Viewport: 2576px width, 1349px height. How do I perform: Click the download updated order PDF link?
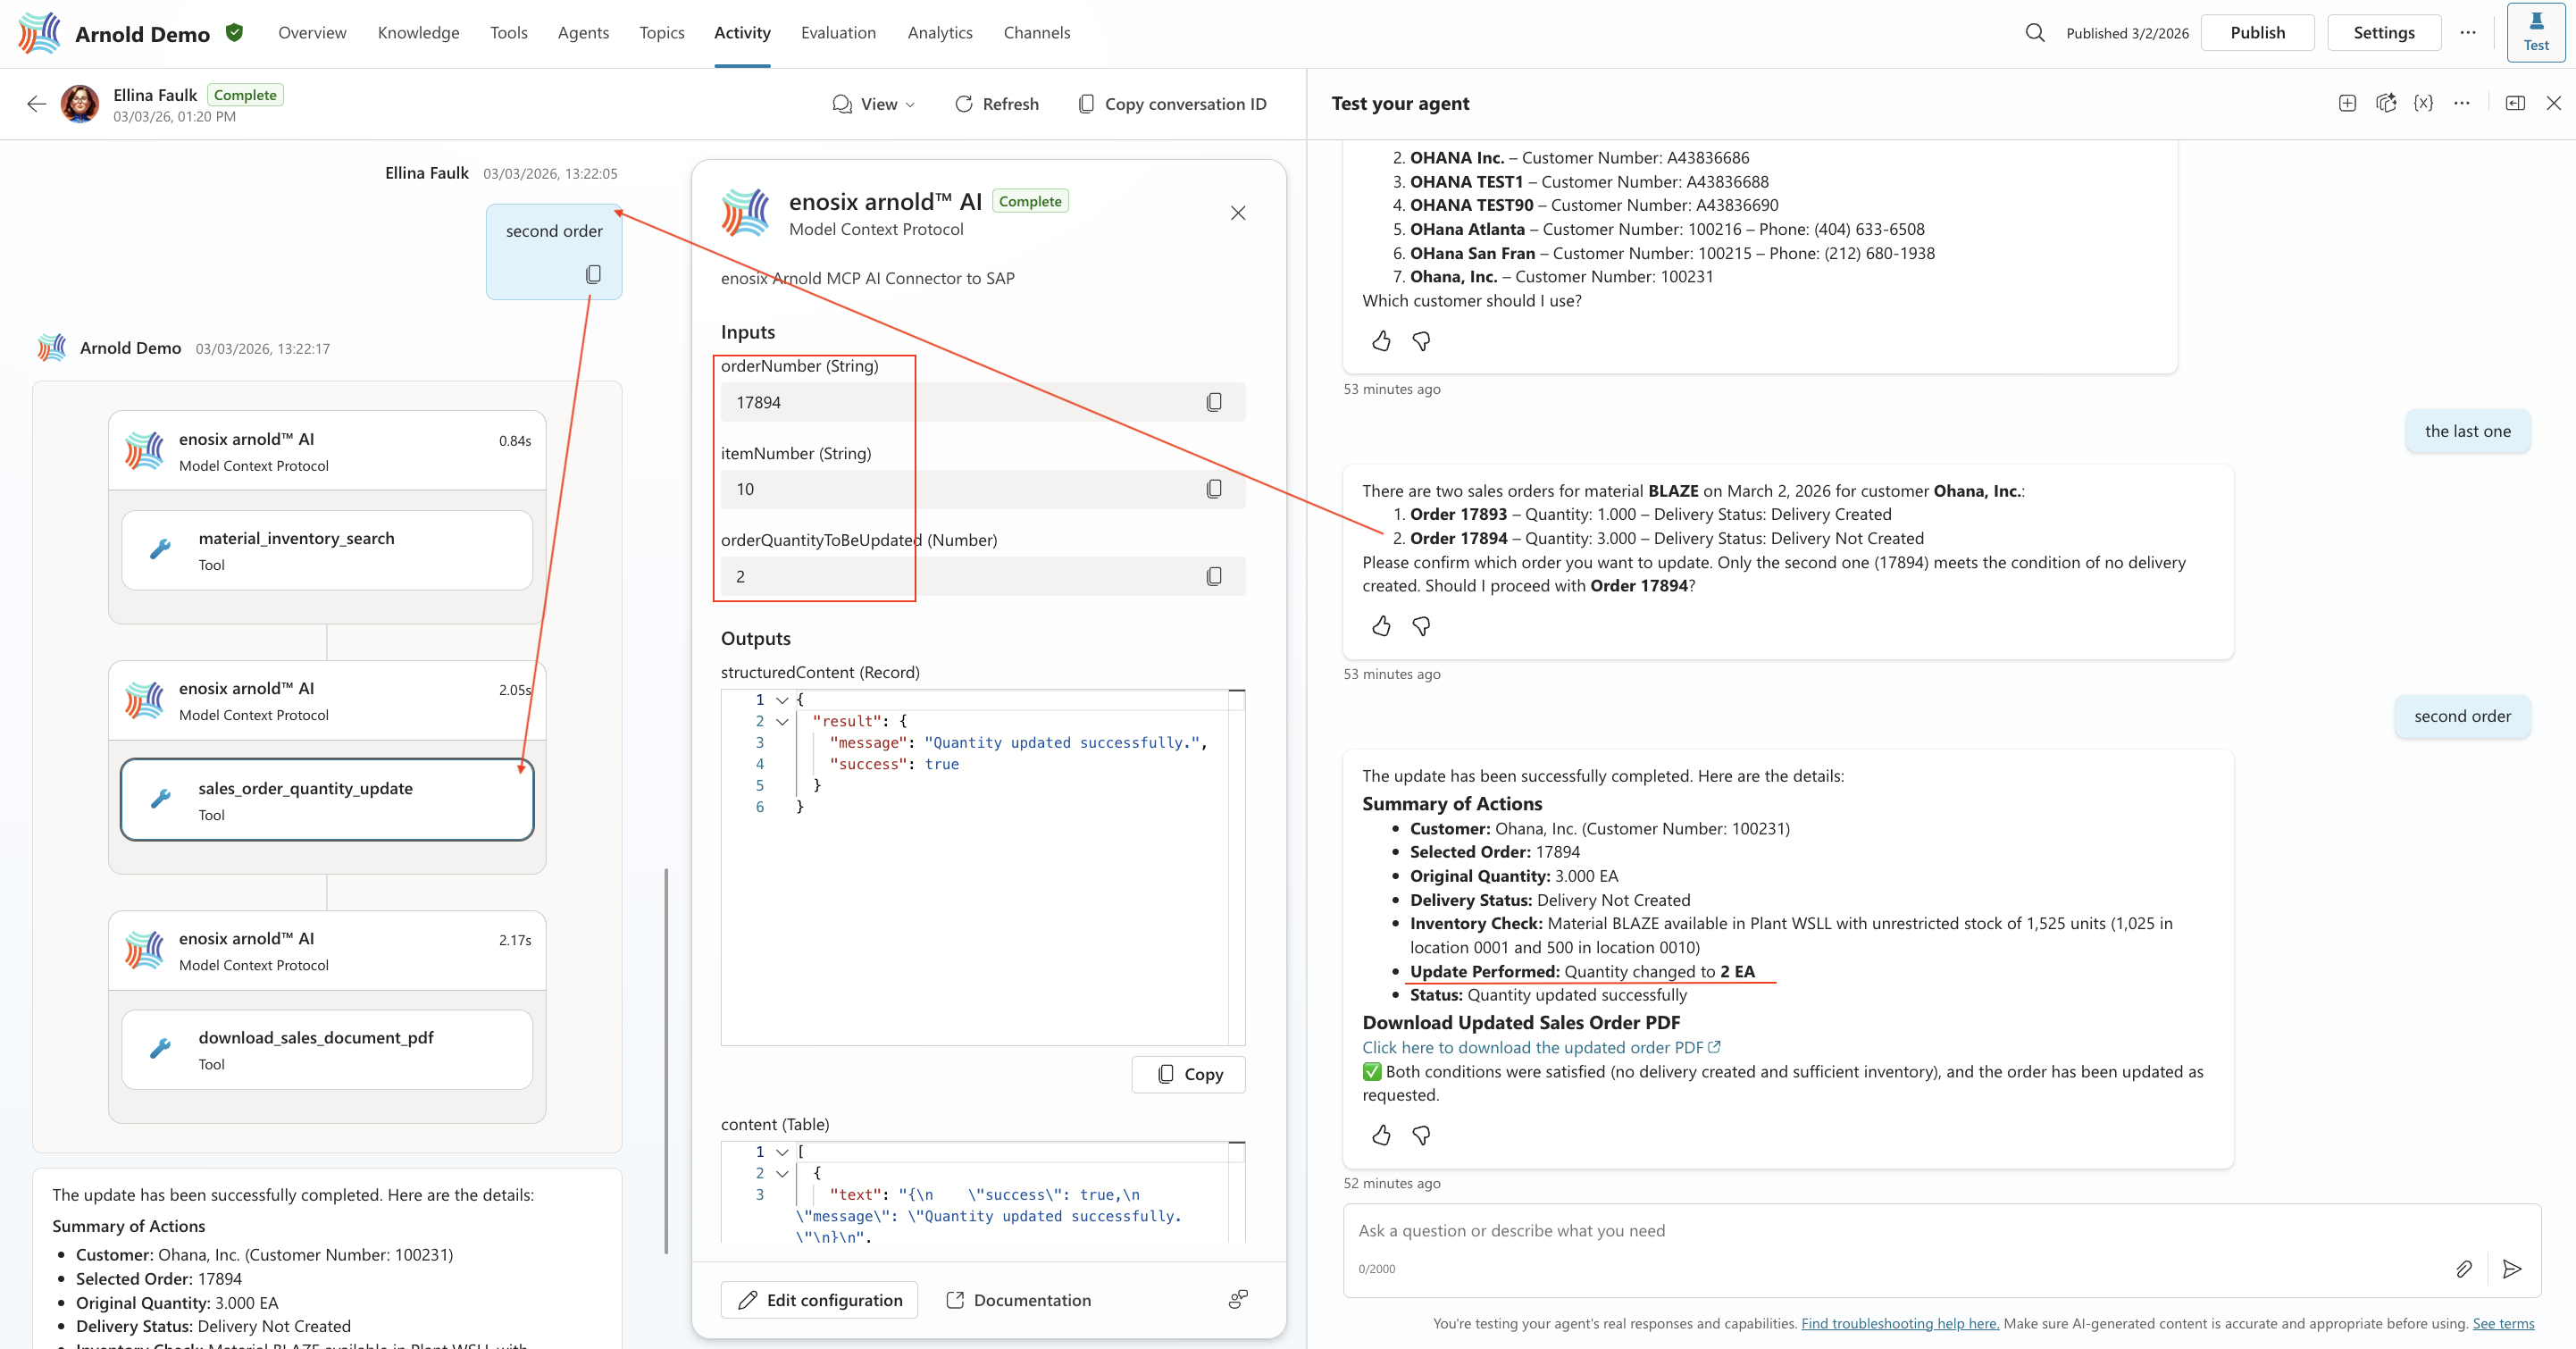[x=1541, y=1047]
